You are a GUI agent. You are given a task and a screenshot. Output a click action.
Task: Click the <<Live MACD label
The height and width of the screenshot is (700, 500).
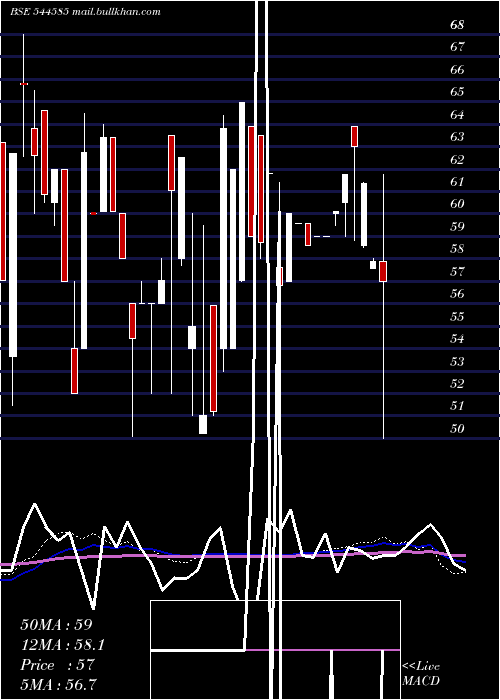click(x=421, y=673)
